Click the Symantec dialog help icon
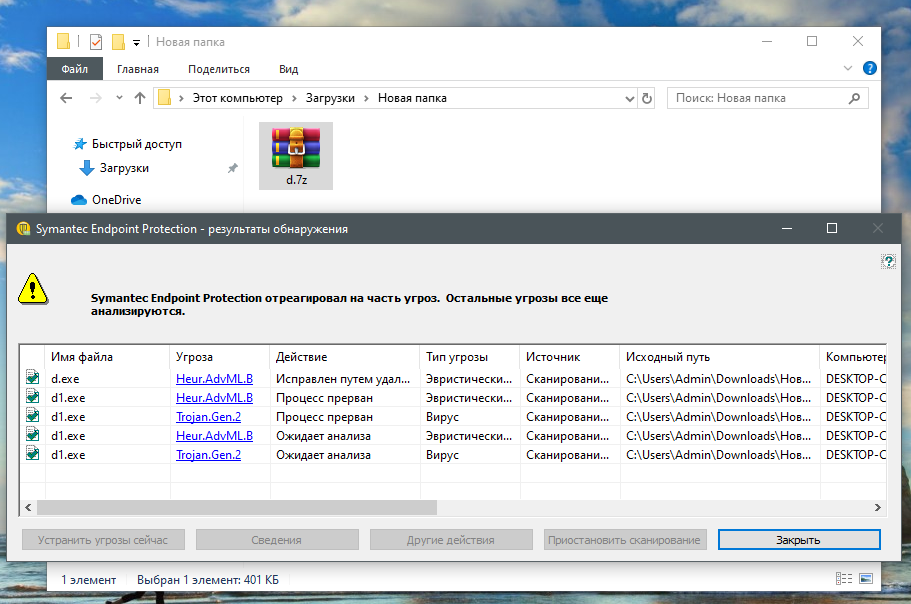 [888, 261]
